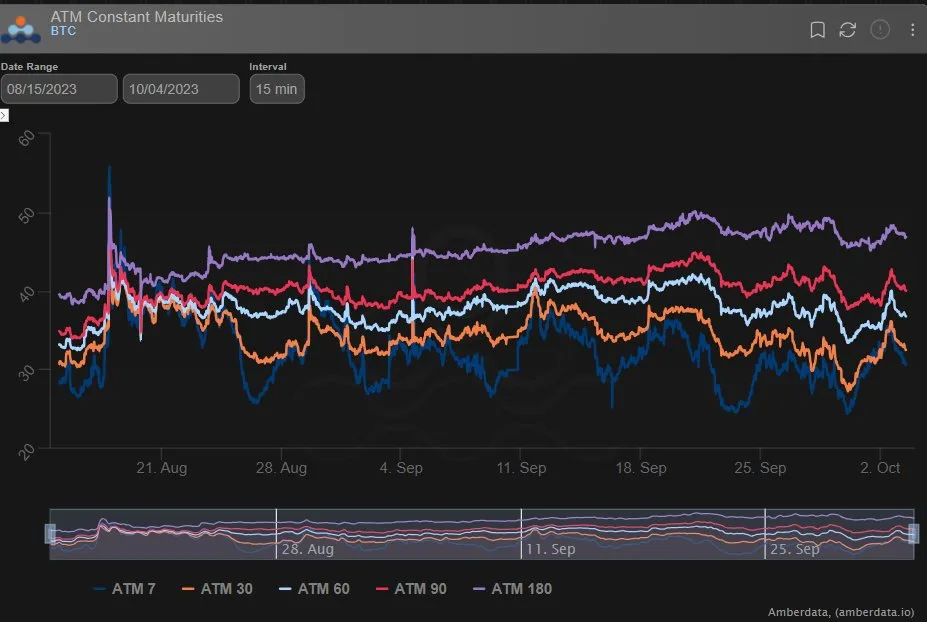Open the info alert circle icon
This screenshot has height=622, width=927.
(880, 30)
